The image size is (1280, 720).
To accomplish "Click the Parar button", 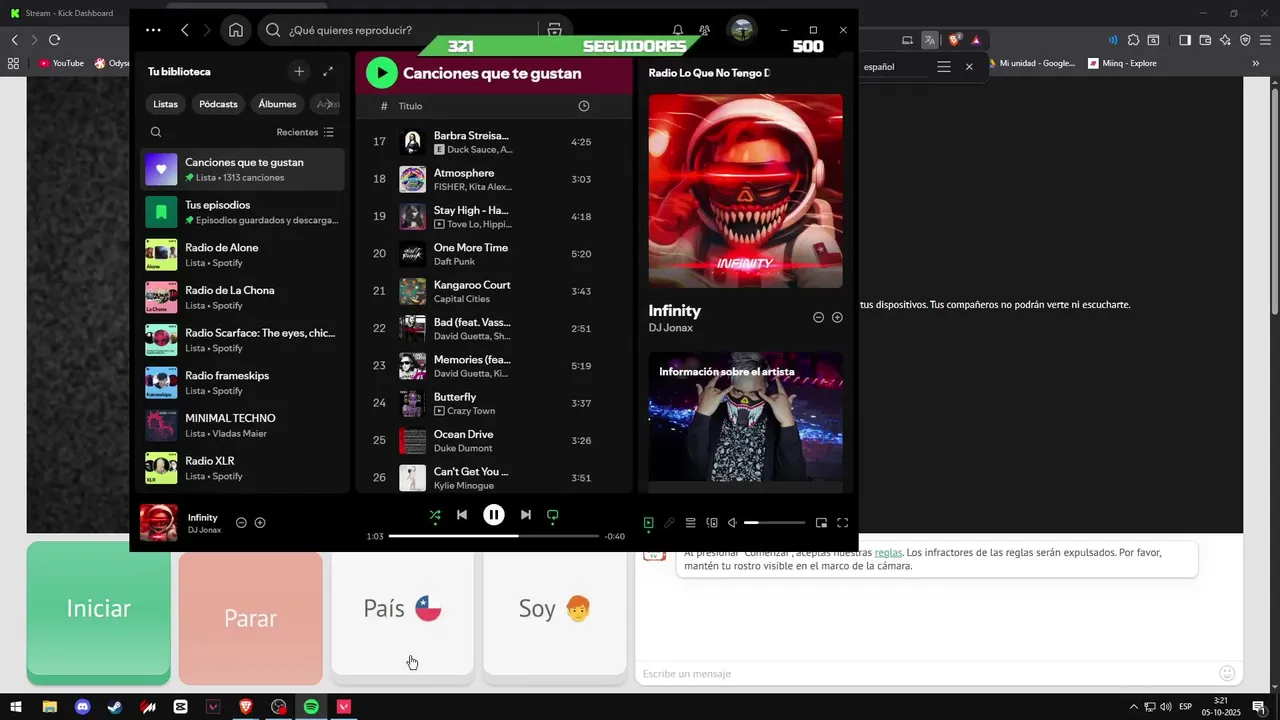I will tap(250, 617).
